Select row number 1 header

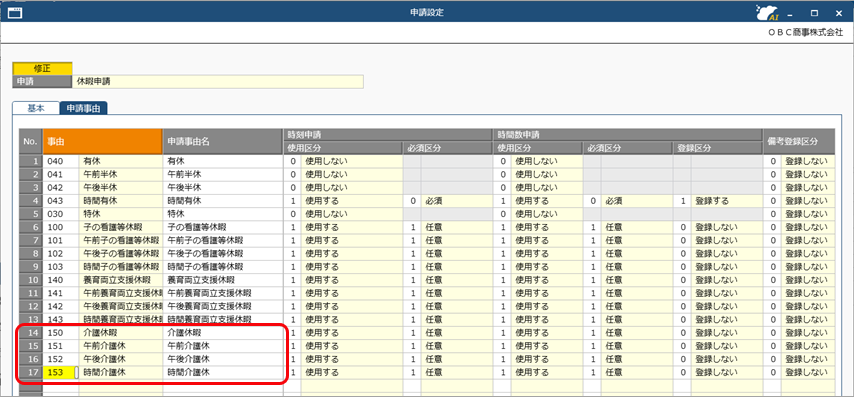[30, 161]
